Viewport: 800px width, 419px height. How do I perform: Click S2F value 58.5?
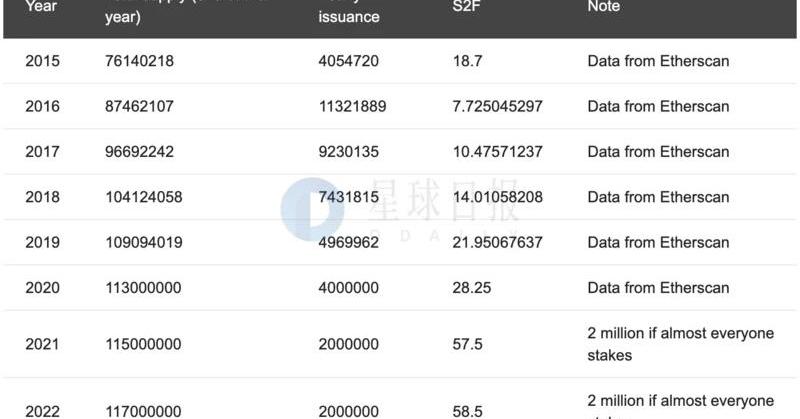coord(467,411)
